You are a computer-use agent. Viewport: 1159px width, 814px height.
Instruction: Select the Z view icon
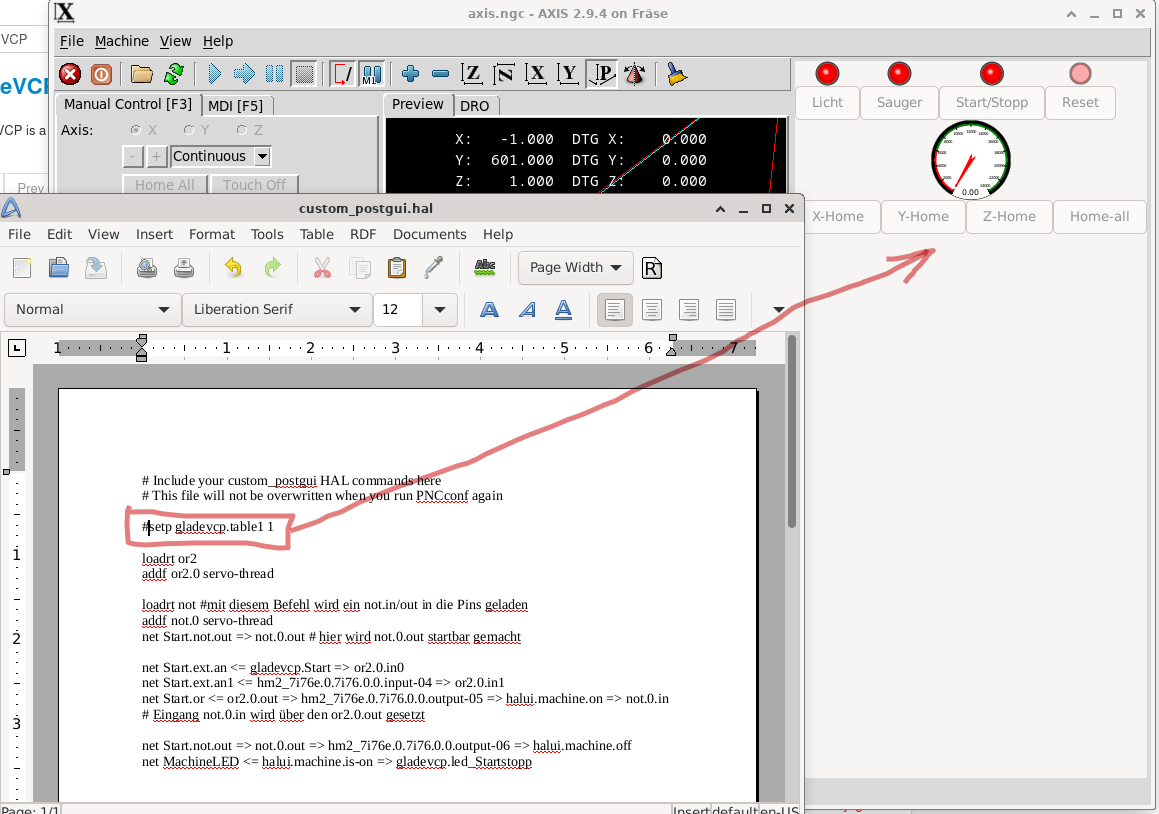tap(472, 74)
